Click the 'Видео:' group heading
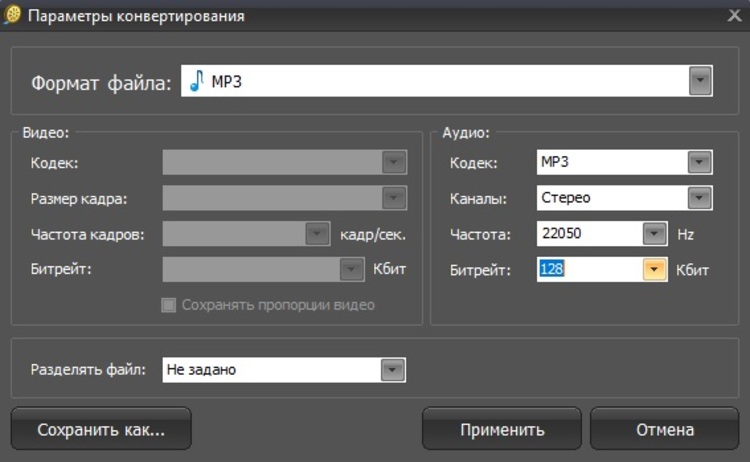This screenshot has width=750, height=462. tap(46, 132)
